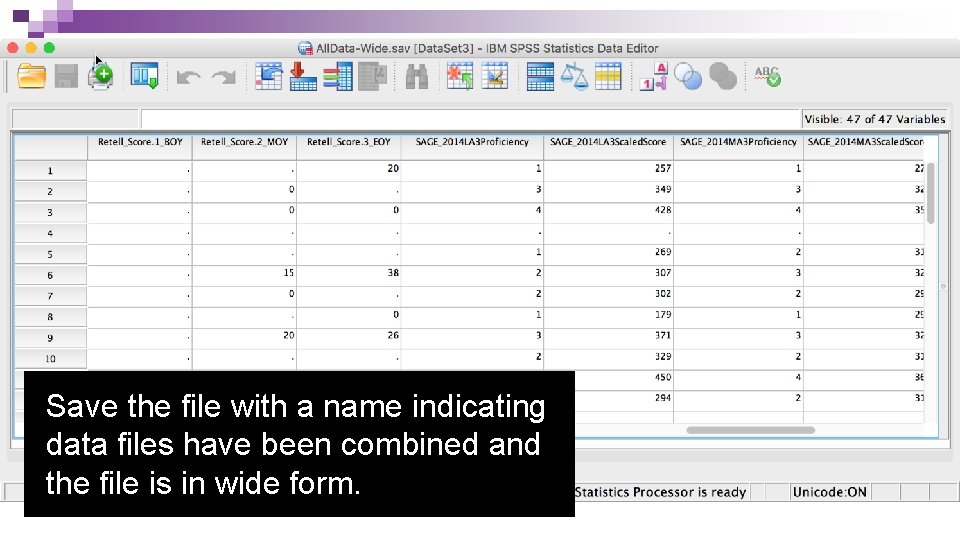The height and width of the screenshot is (540, 960).
Task: Recall recently used dialogs icon
Action: (144, 77)
